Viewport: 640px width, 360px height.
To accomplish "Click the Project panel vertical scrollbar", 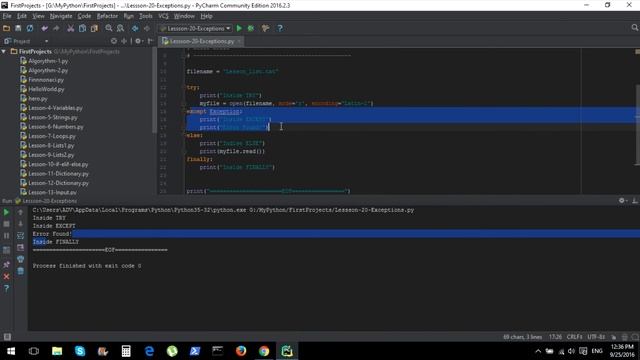I will [154, 91].
